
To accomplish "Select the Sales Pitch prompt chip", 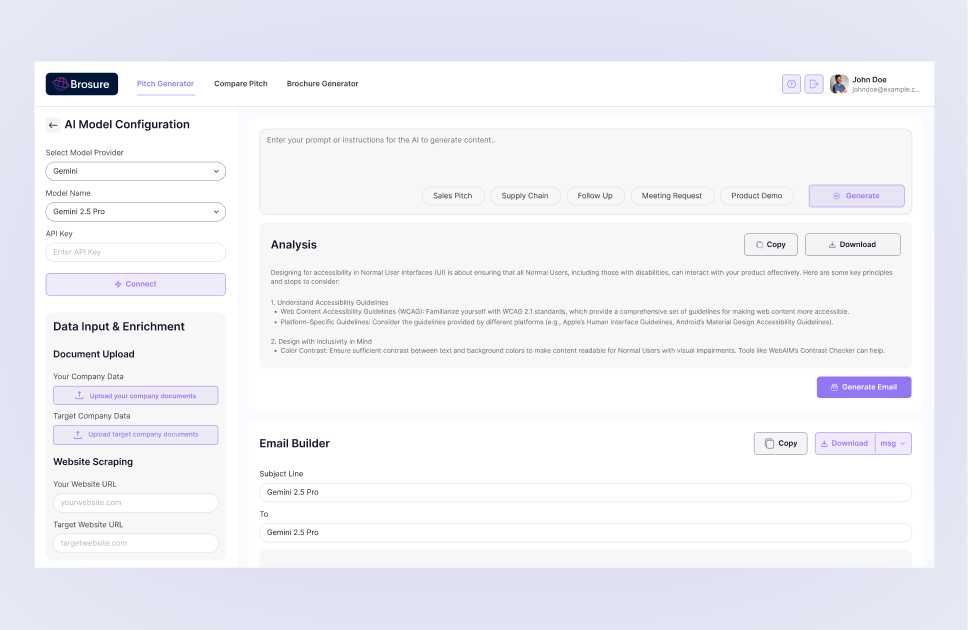I will coord(453,196).
